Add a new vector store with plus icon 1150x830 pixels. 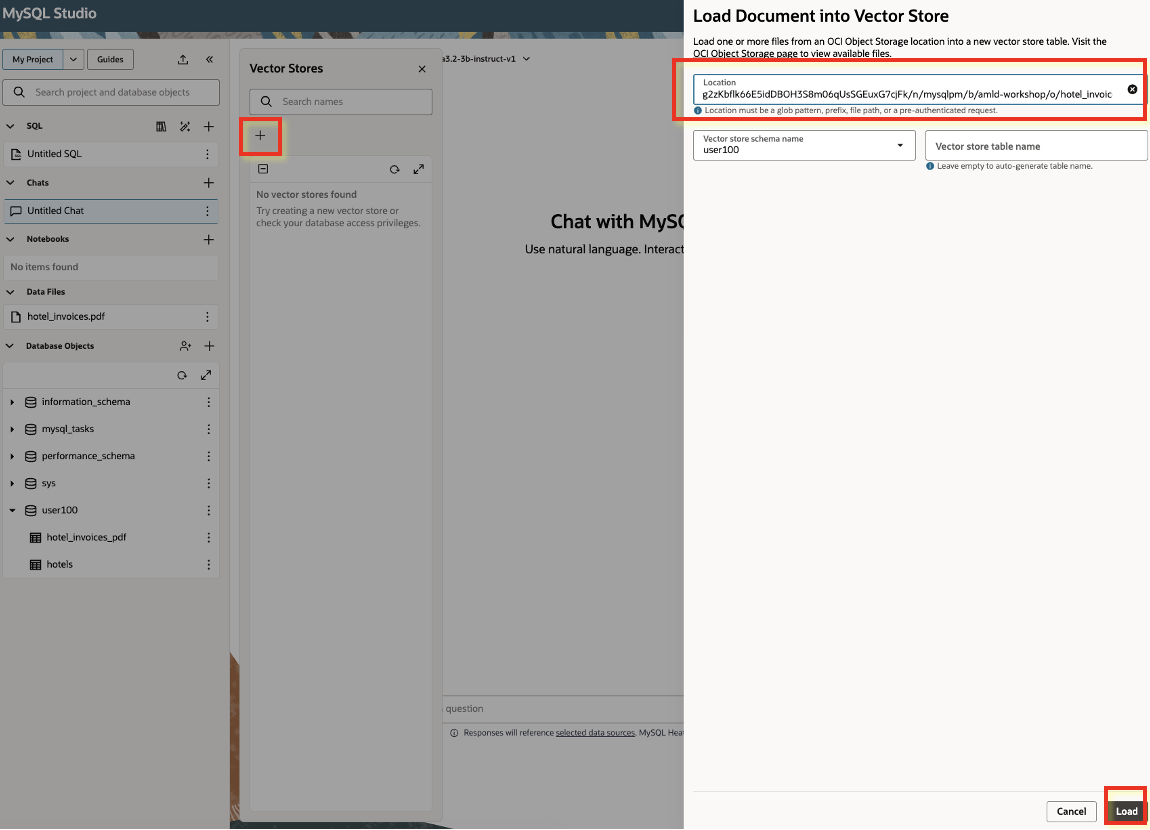[x=260, y=136]
